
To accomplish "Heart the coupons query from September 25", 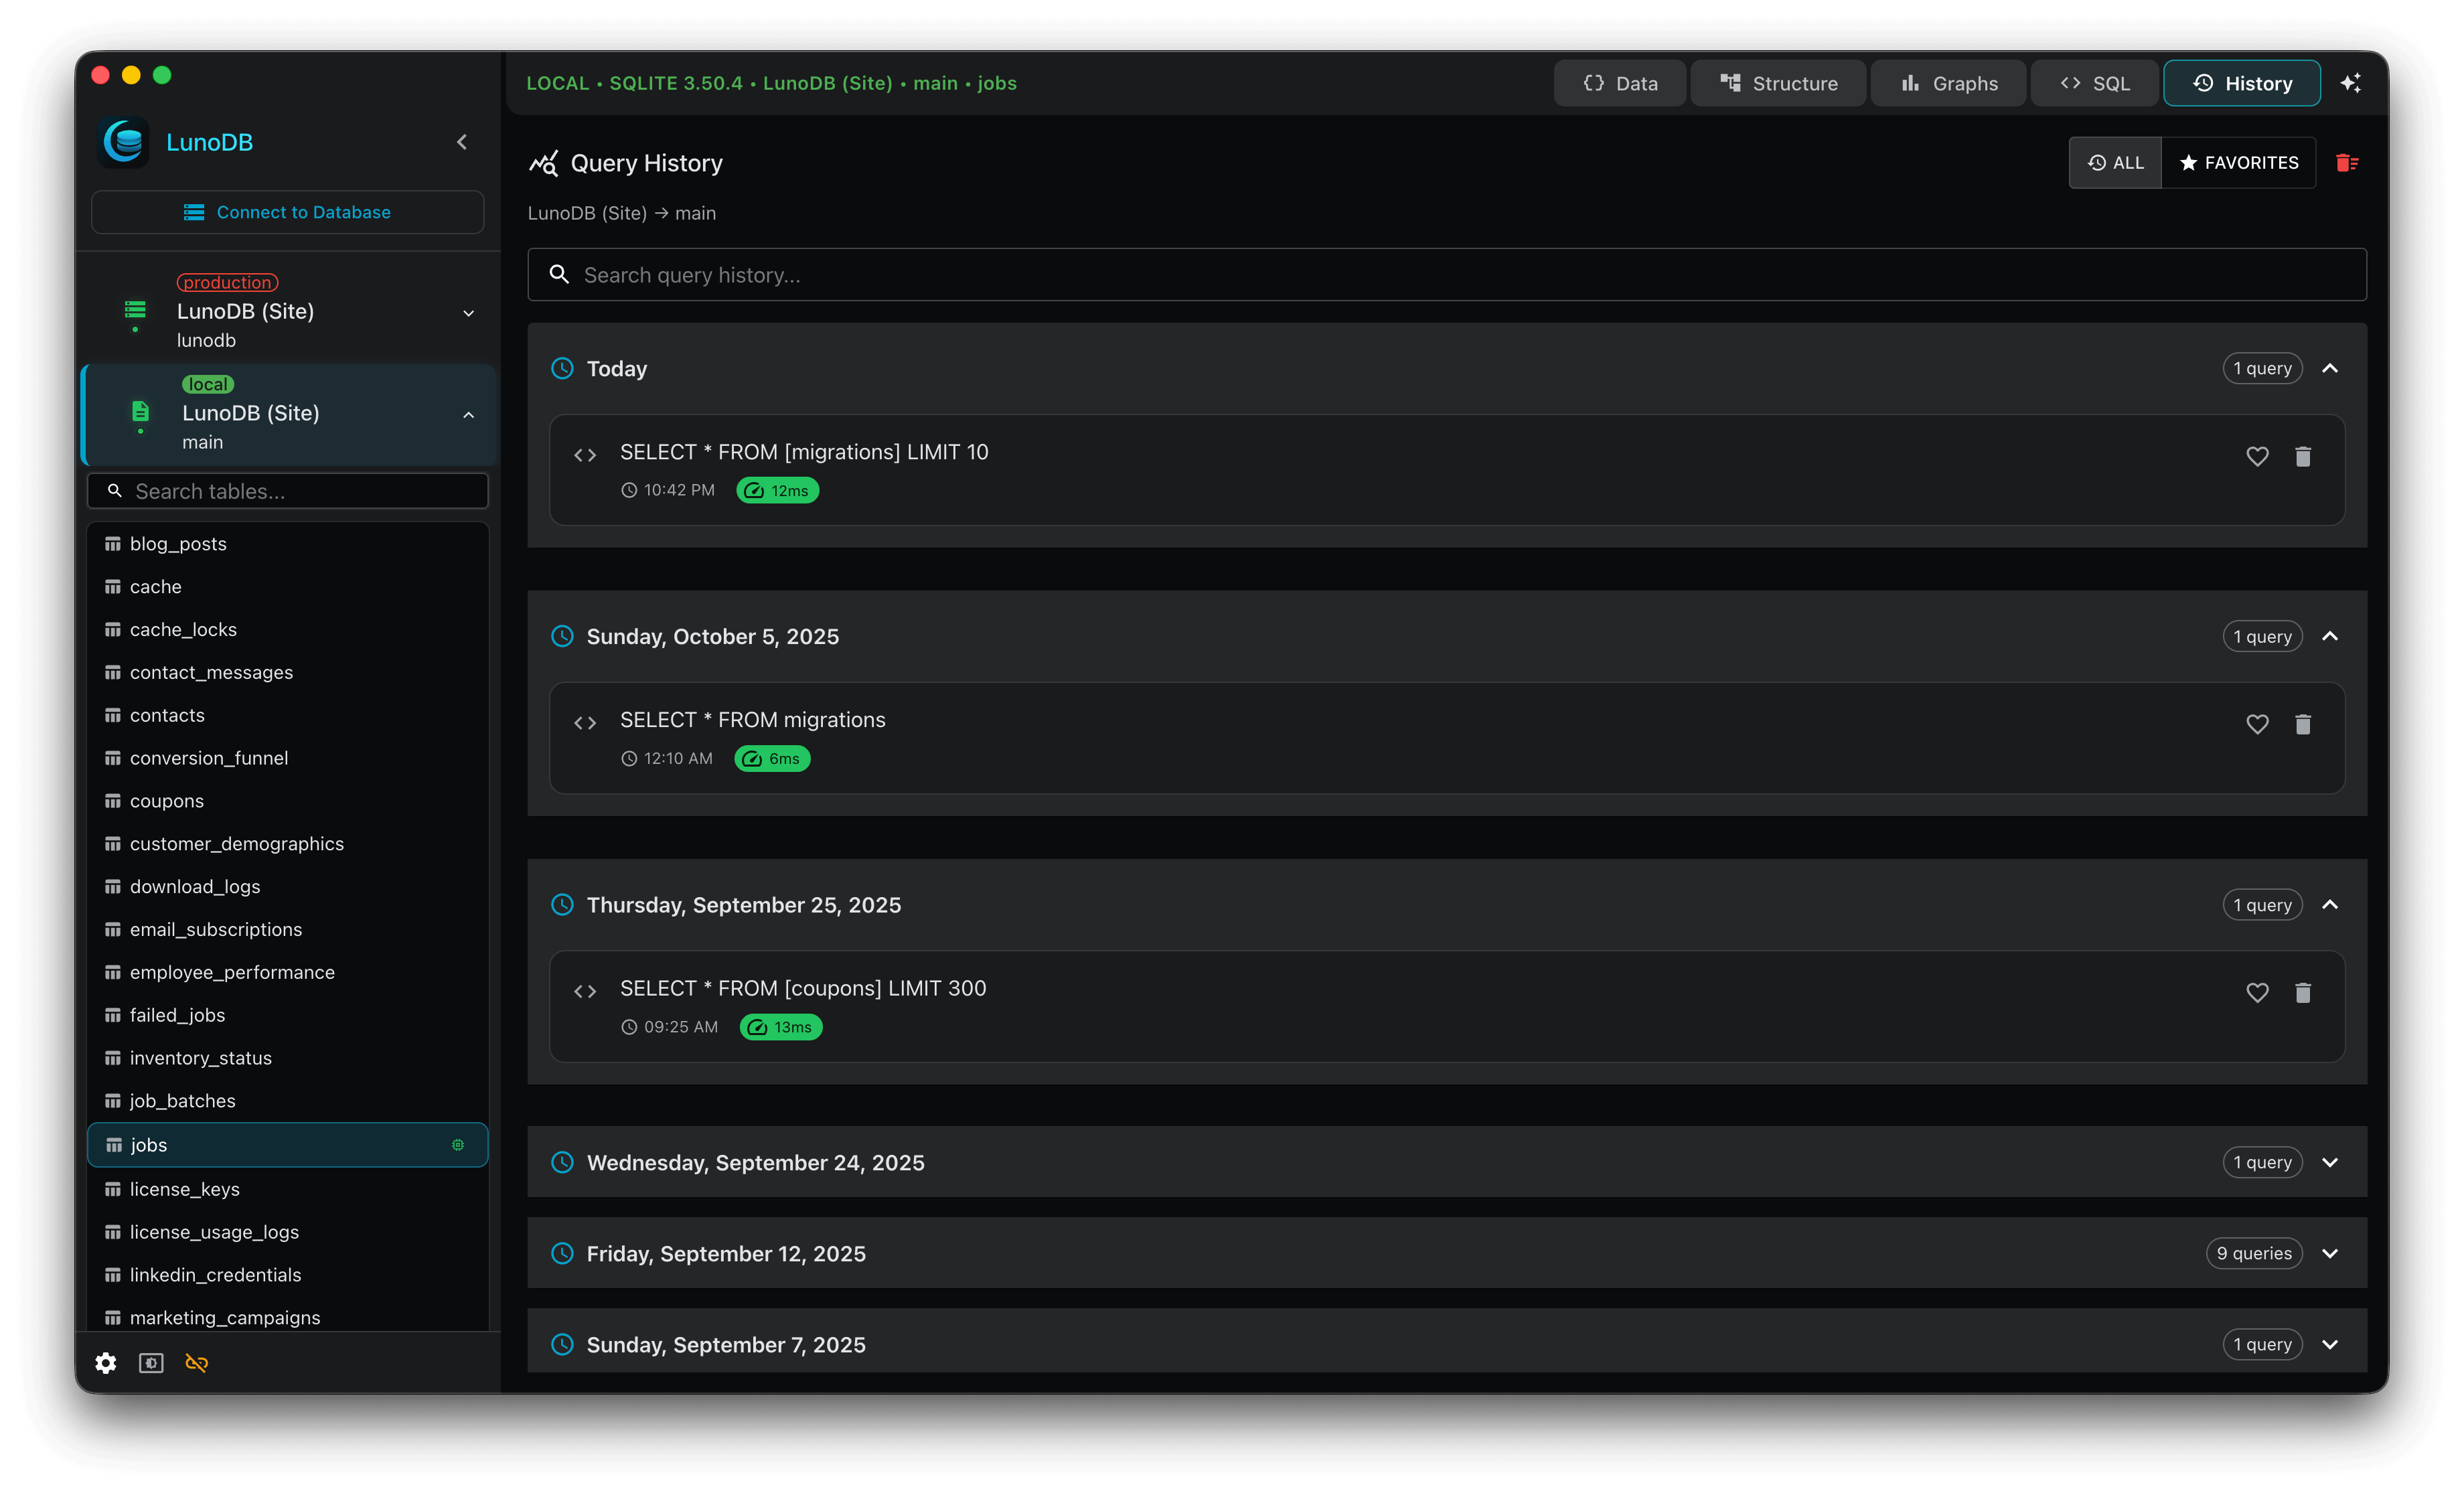I will [x=2257, y=992].
